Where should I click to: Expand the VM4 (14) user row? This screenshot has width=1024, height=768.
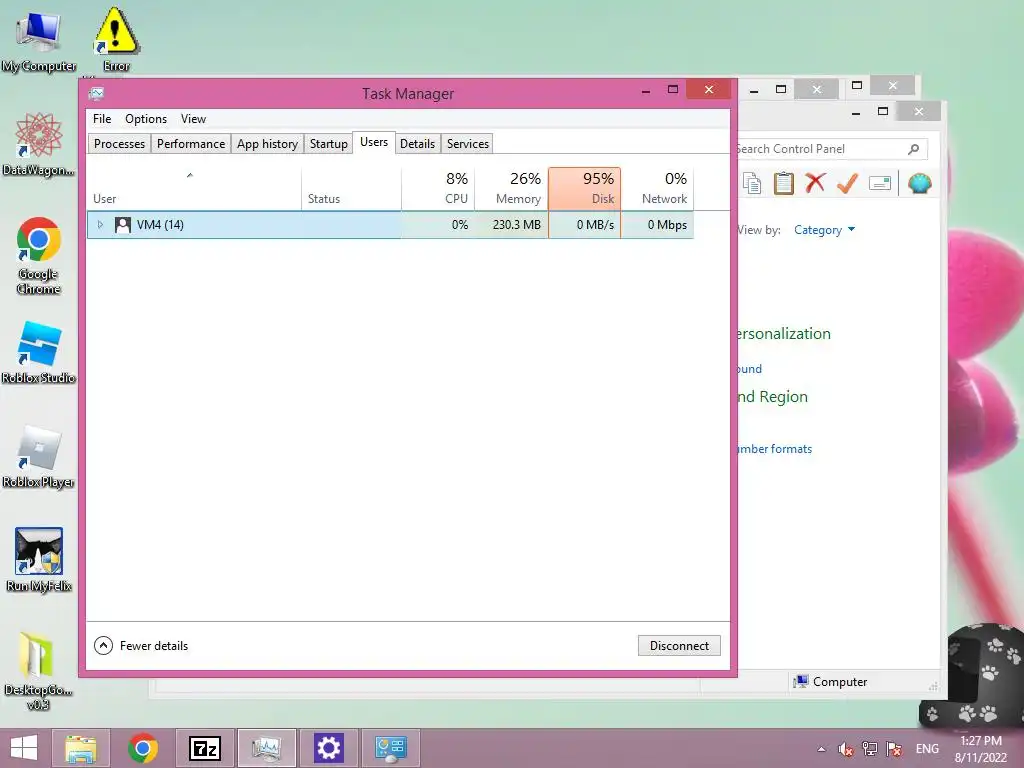click(x=100, y=225)
